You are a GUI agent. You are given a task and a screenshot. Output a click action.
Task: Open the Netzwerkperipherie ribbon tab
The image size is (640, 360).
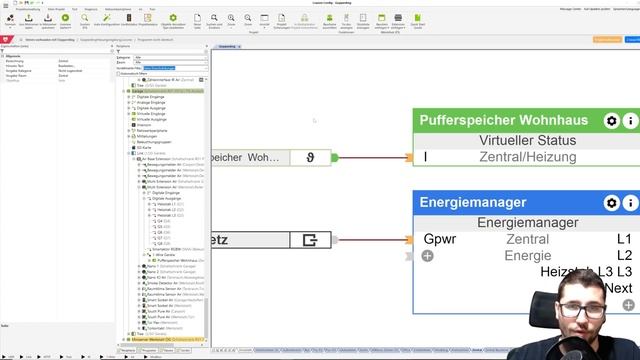pos(118,9)
